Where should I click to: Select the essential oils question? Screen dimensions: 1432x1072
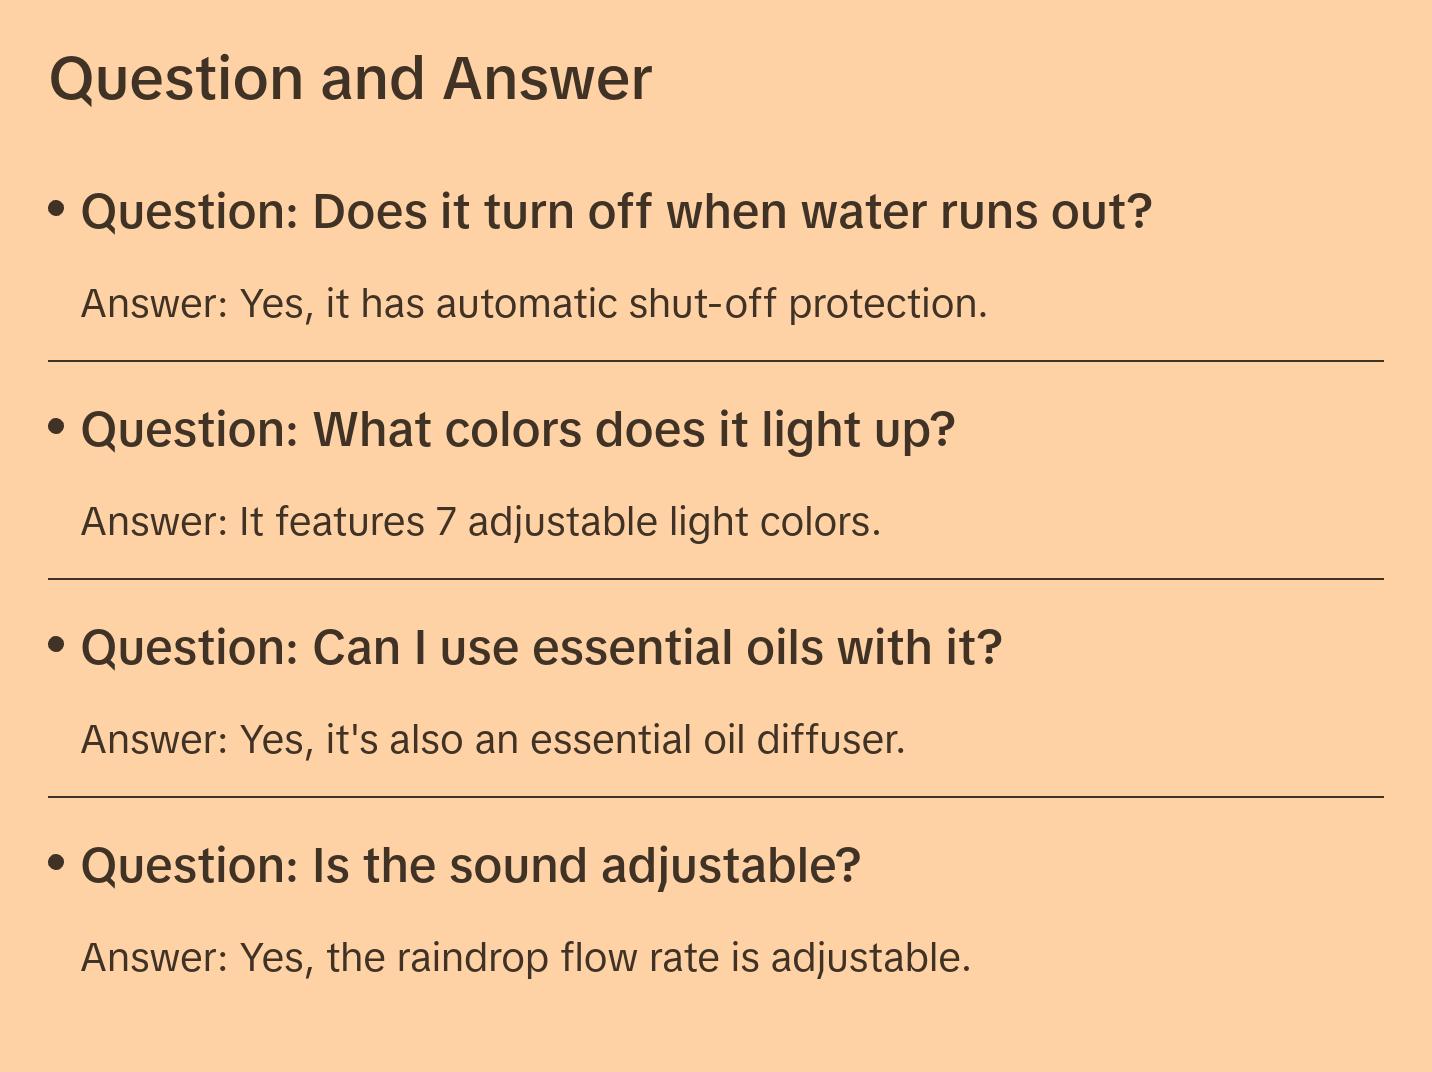[541, 648]
